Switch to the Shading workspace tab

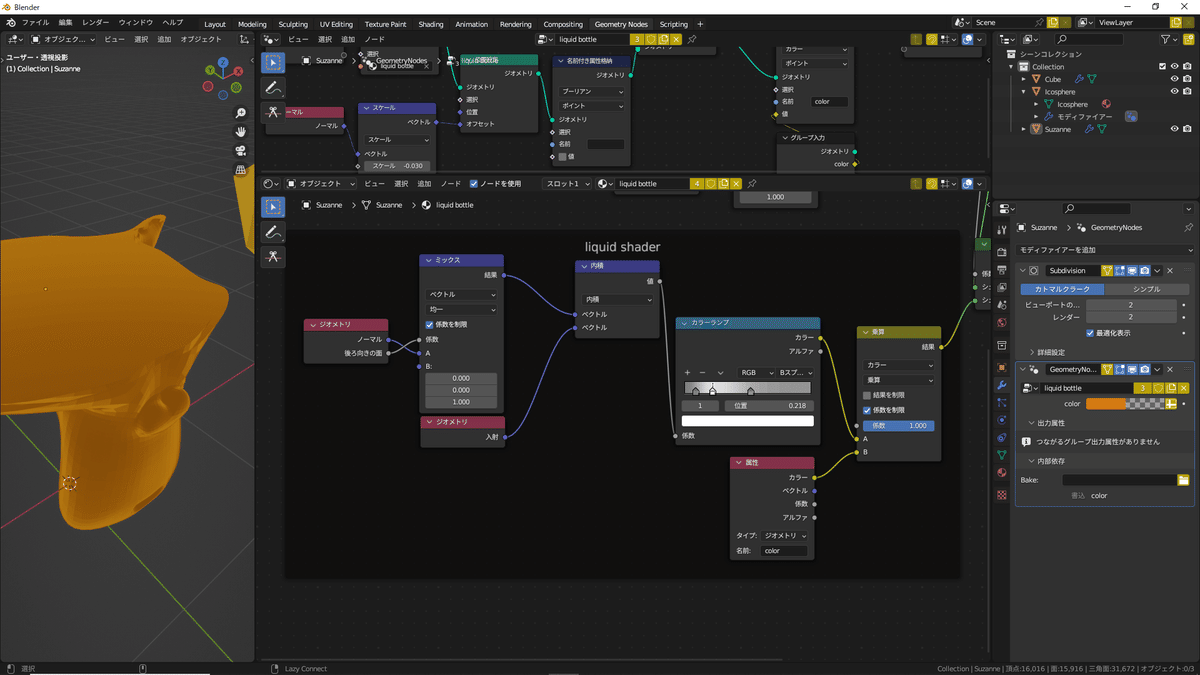pos(431,24)
